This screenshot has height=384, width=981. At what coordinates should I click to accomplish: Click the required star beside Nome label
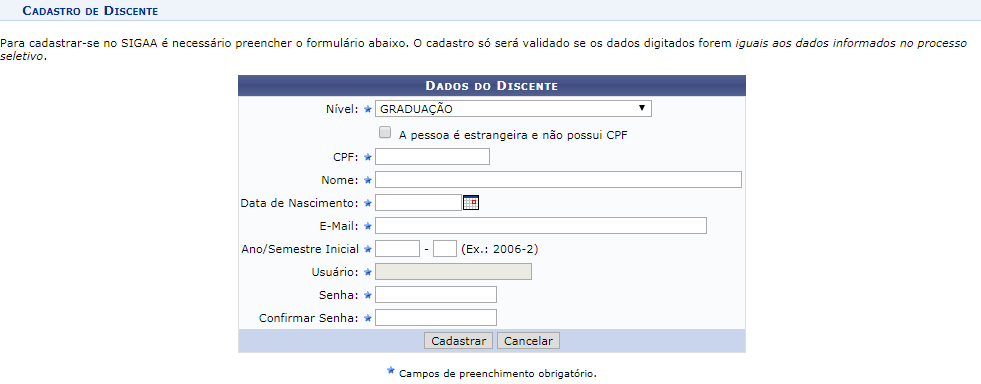pos(368,180)
